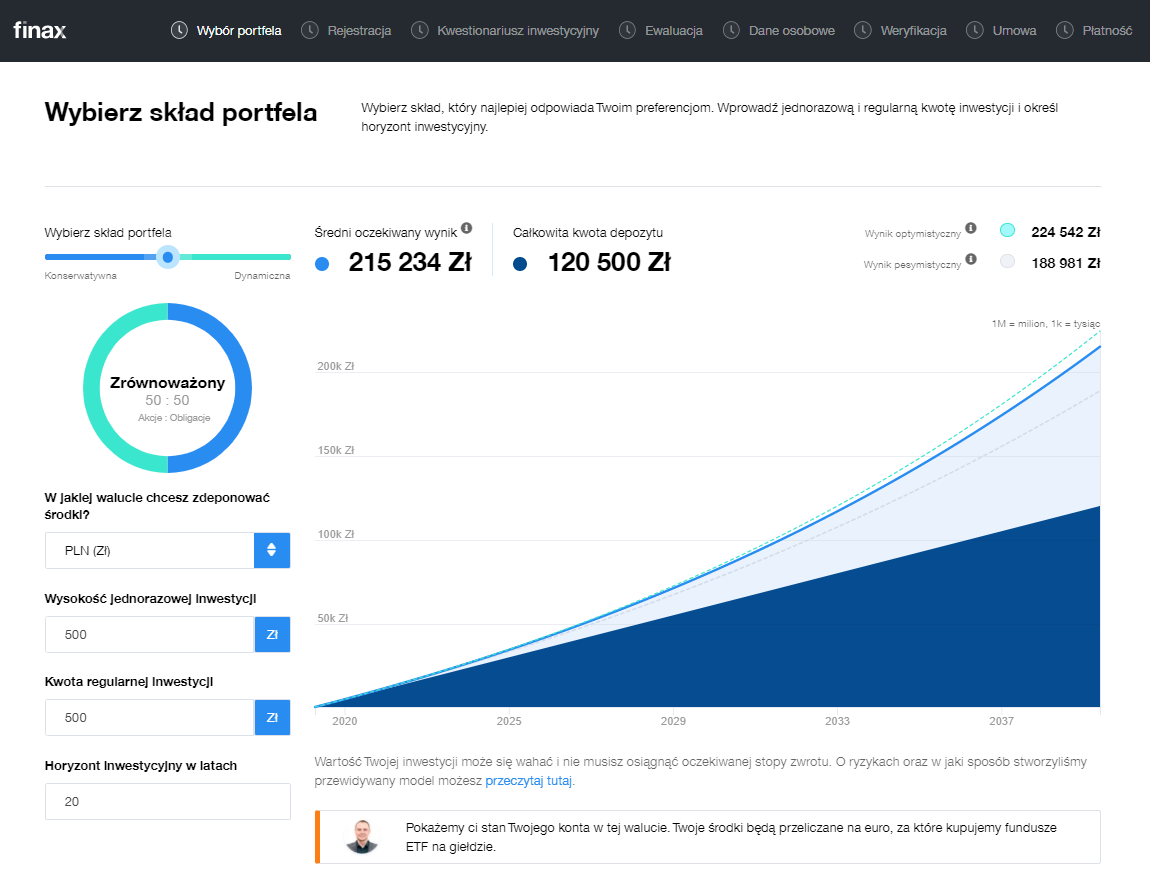Click info icon next to Średni oczekiwany wynik
The image size is (1150, 890).
(467, 228)
